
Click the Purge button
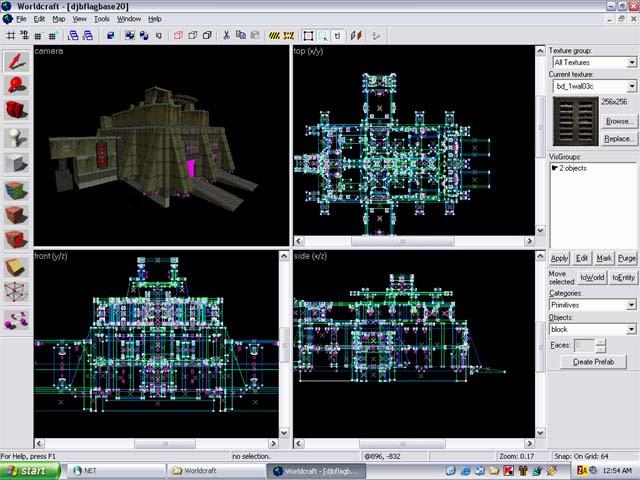click(627, 258)
